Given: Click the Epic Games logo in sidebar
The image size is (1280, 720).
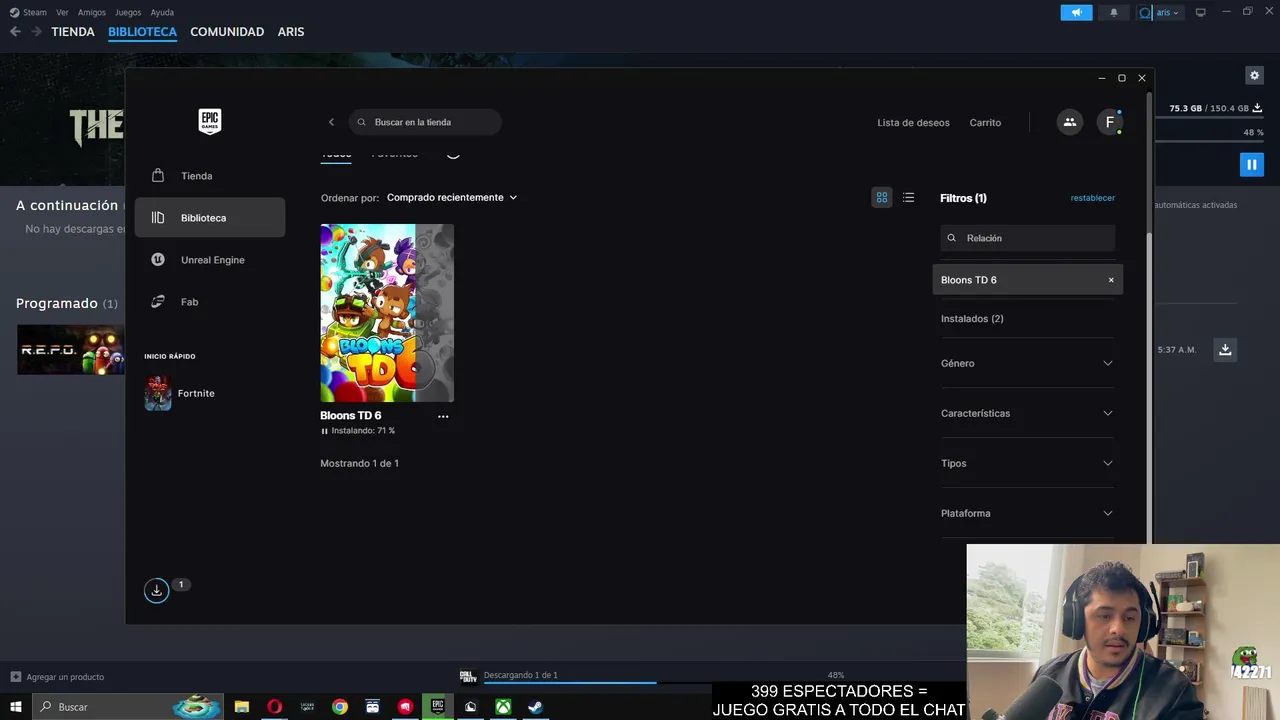Looking at the screenshot, I should (x=209, y=121).
